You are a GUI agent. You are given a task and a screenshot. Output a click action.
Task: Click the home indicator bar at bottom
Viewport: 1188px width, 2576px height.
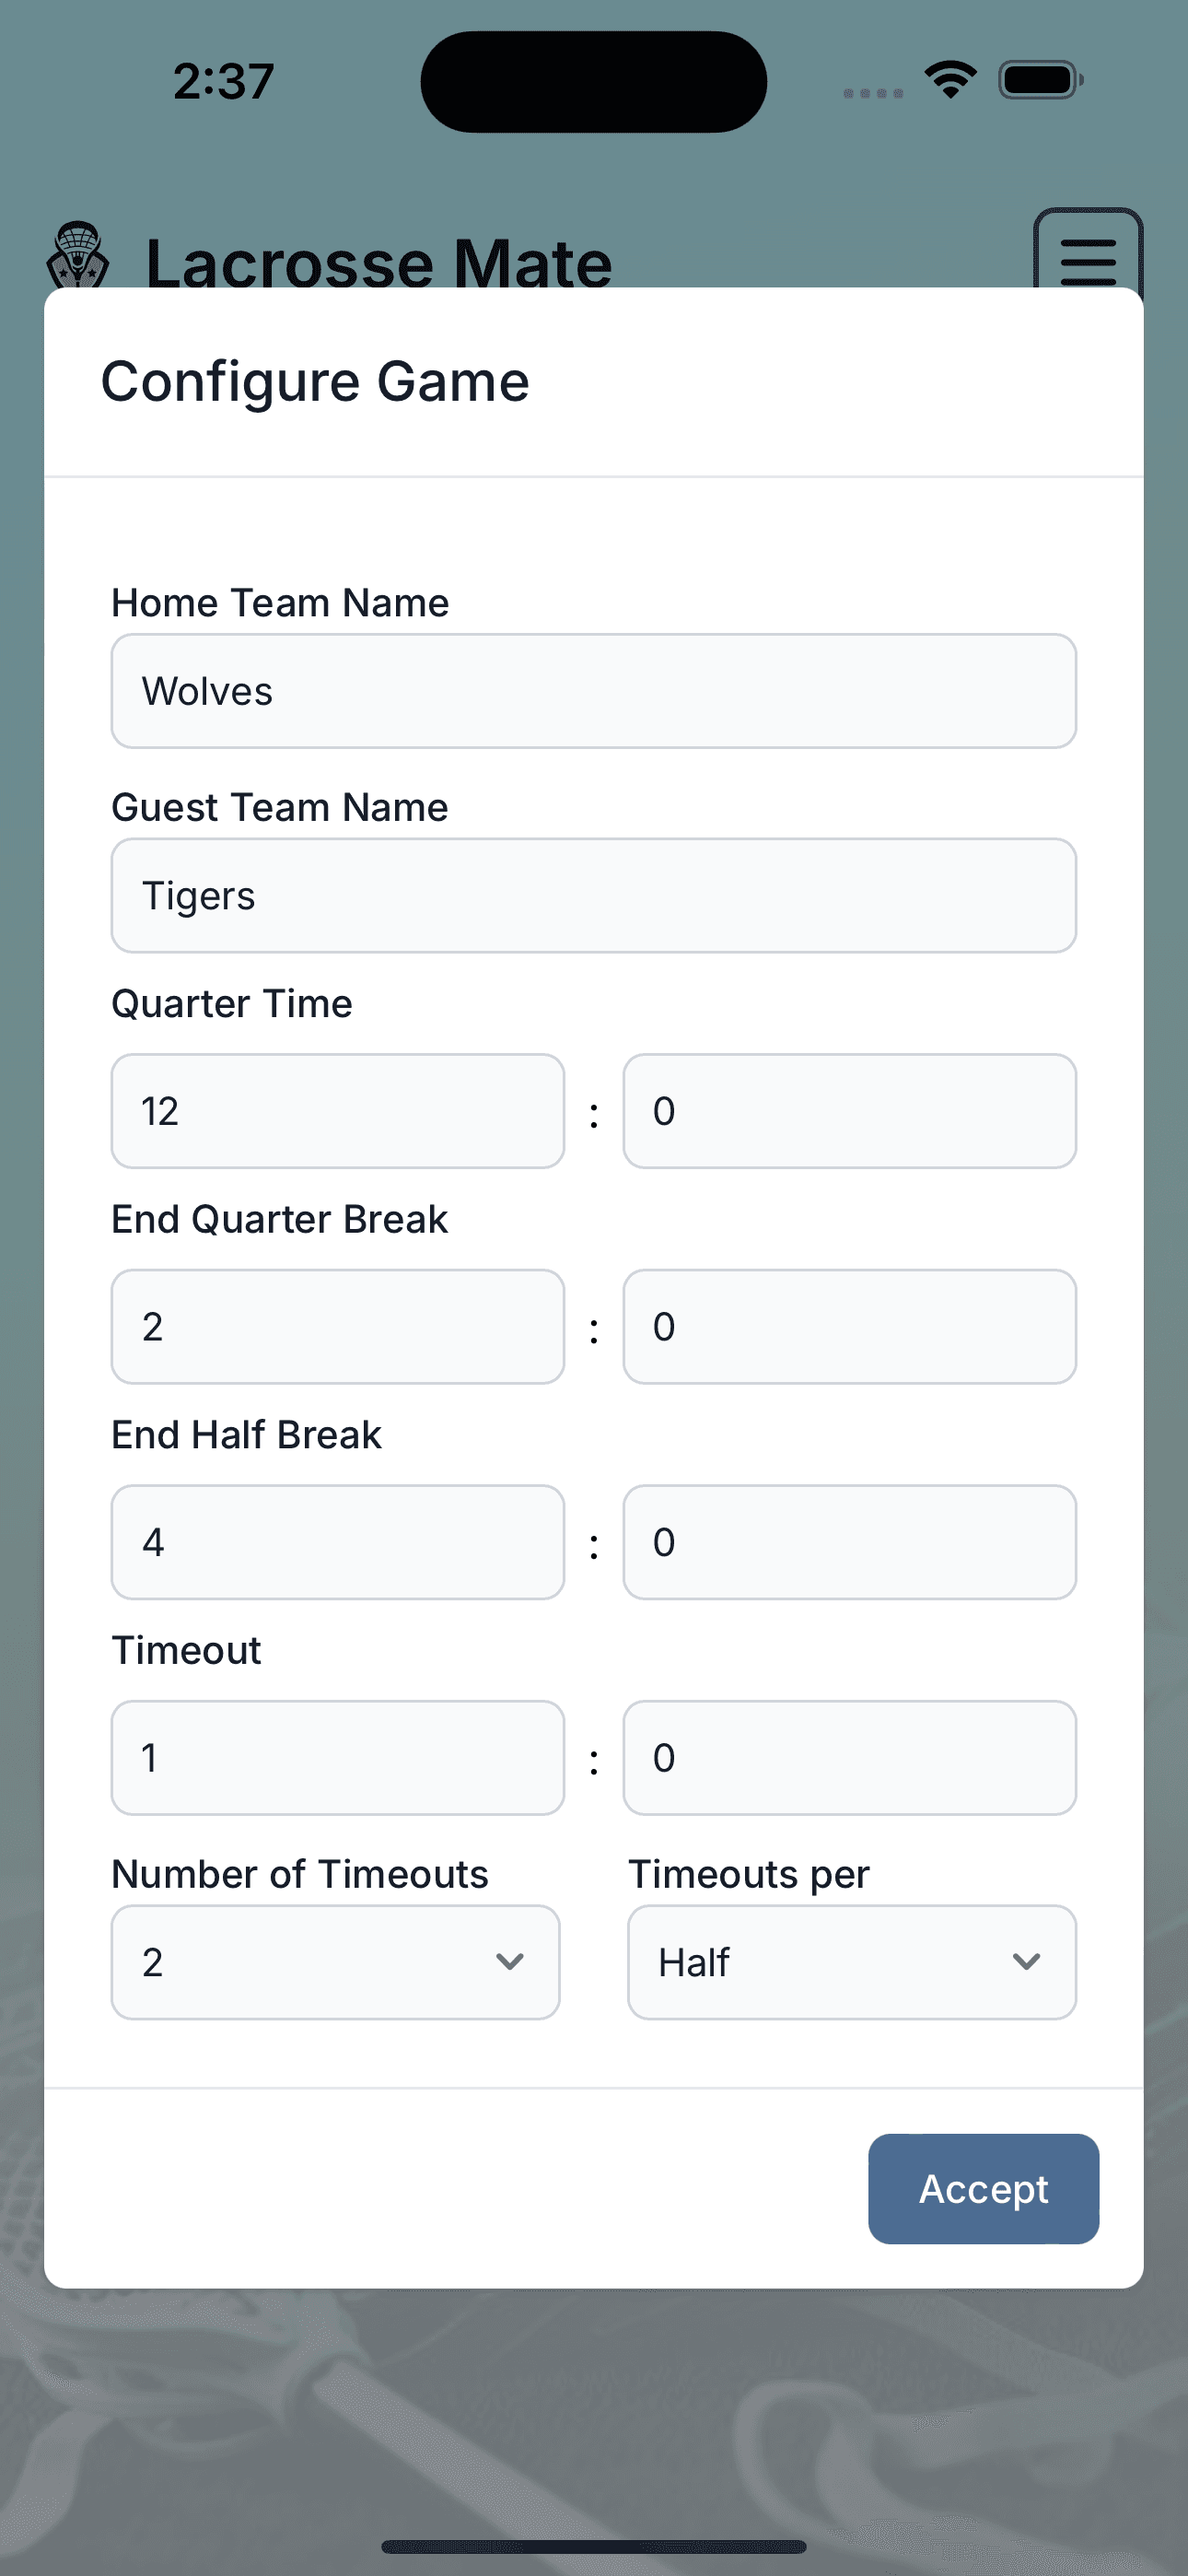(x=594, y=2548)
